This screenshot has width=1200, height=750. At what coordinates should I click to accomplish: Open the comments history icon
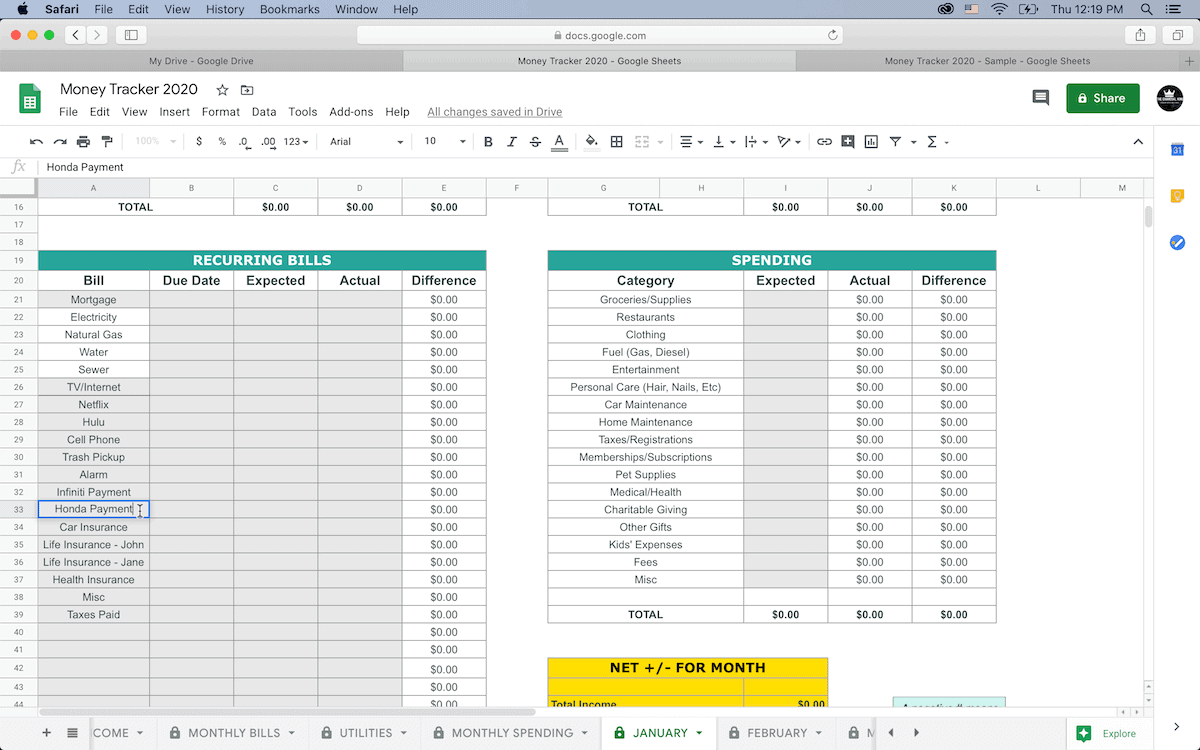[x=1041, y=98]
